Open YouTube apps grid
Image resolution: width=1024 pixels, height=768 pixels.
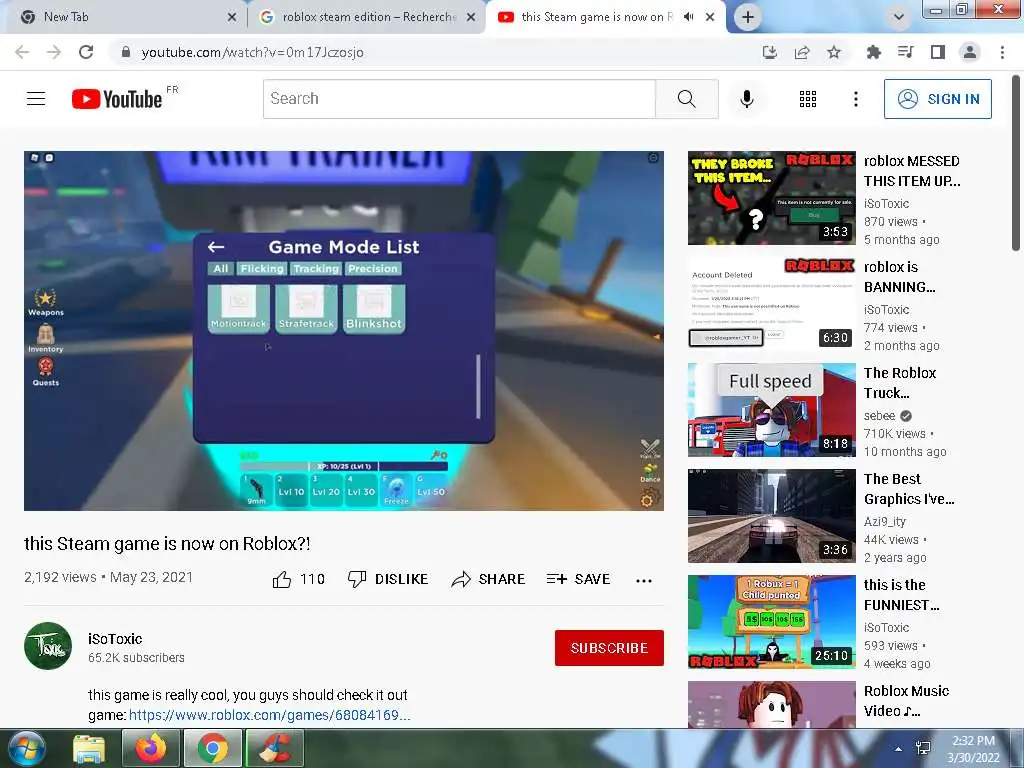pos(808,99)
